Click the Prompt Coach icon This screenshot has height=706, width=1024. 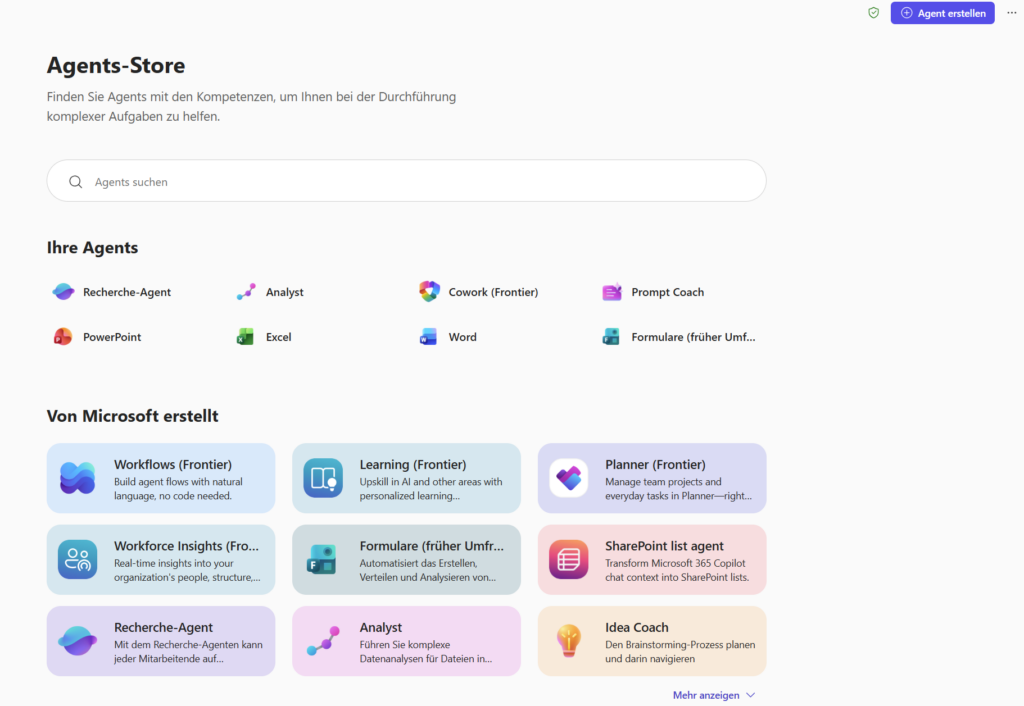tap(612, 292)
